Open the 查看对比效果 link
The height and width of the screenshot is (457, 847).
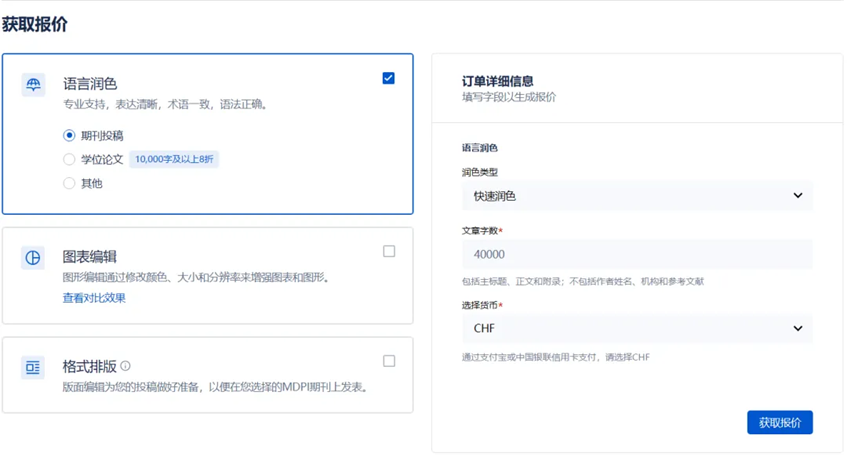pos(94,298)
